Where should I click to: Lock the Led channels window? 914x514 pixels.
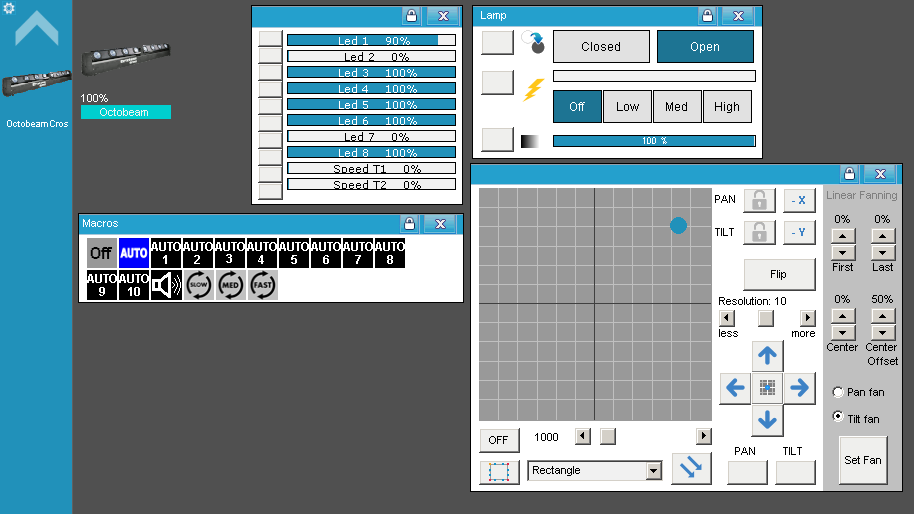(x=412, y=16)
